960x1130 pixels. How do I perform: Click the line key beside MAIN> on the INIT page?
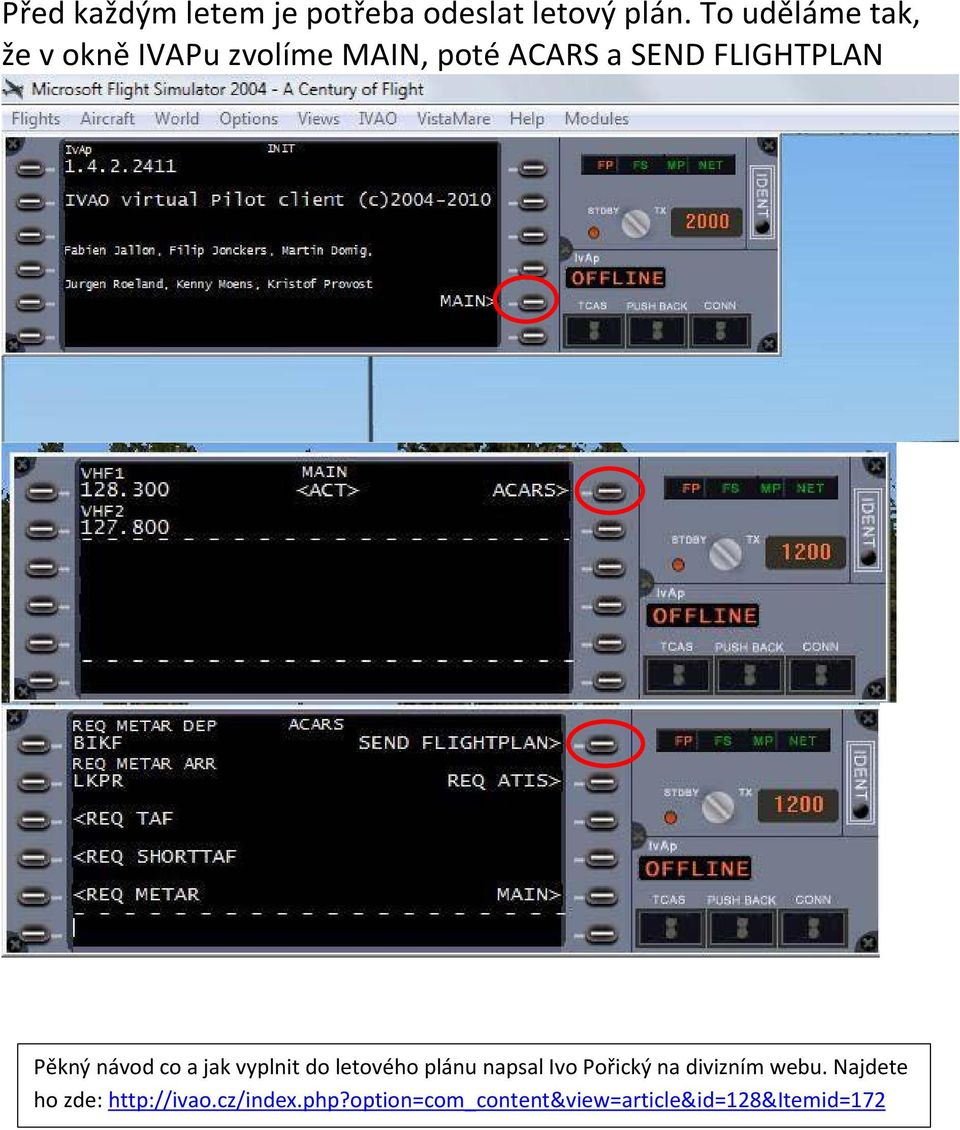pyautogui.click(x=532, y=302)
